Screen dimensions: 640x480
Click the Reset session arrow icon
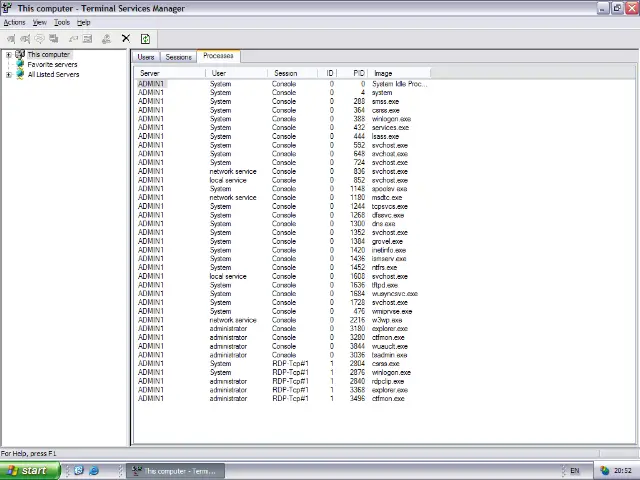click(73, 39)
